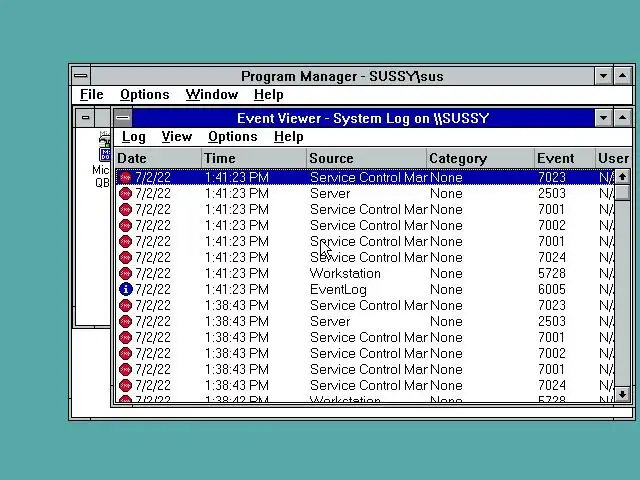Open Event Viewer's Options menu
The image size is (640, 480).
[x=233, y=137]
